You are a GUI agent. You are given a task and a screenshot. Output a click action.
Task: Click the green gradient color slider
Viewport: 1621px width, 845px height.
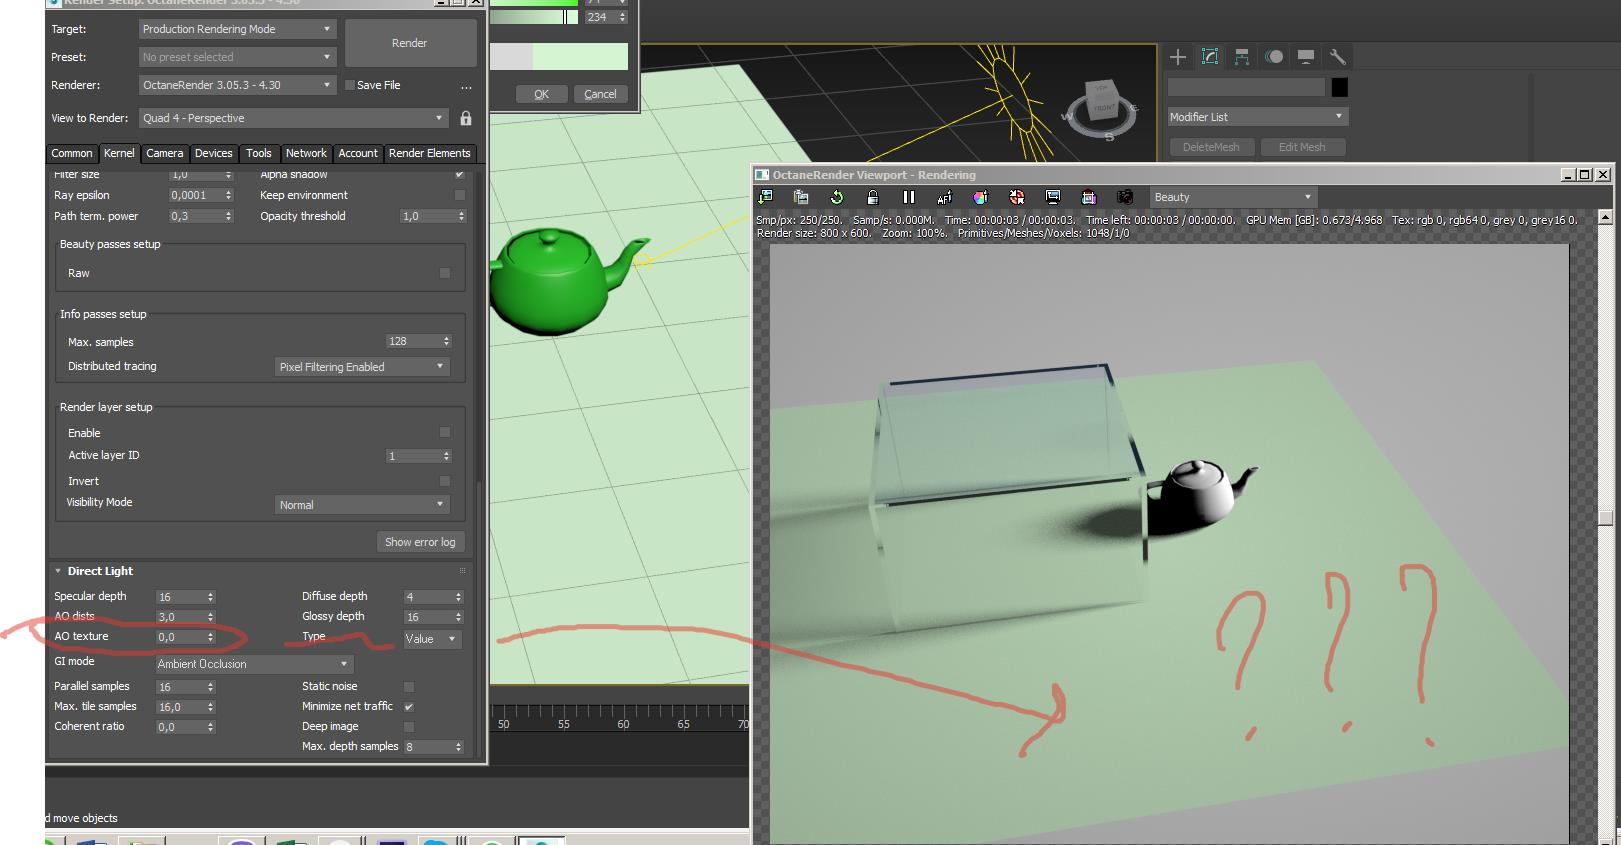[x=533, y=17]
